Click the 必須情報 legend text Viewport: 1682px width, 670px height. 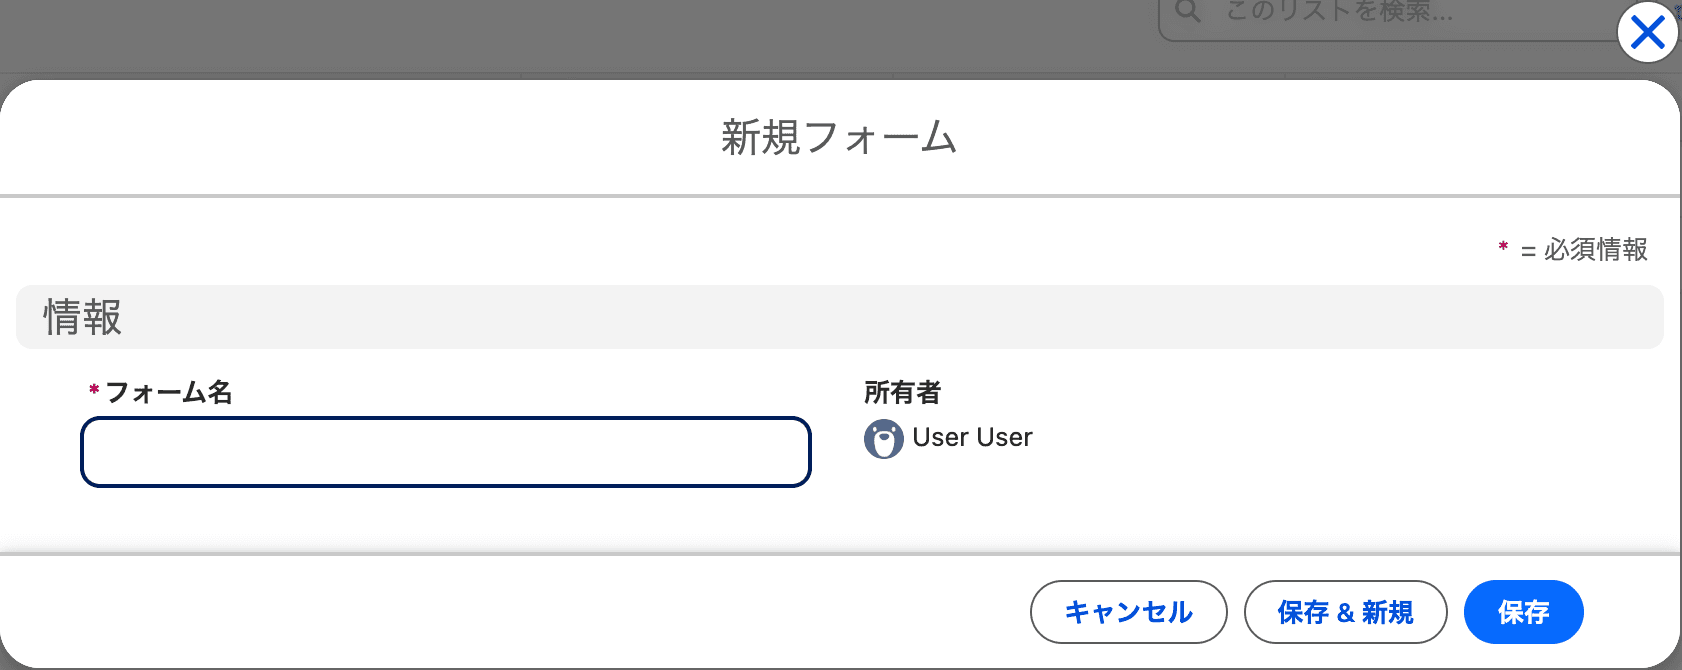click(1595, 249)
